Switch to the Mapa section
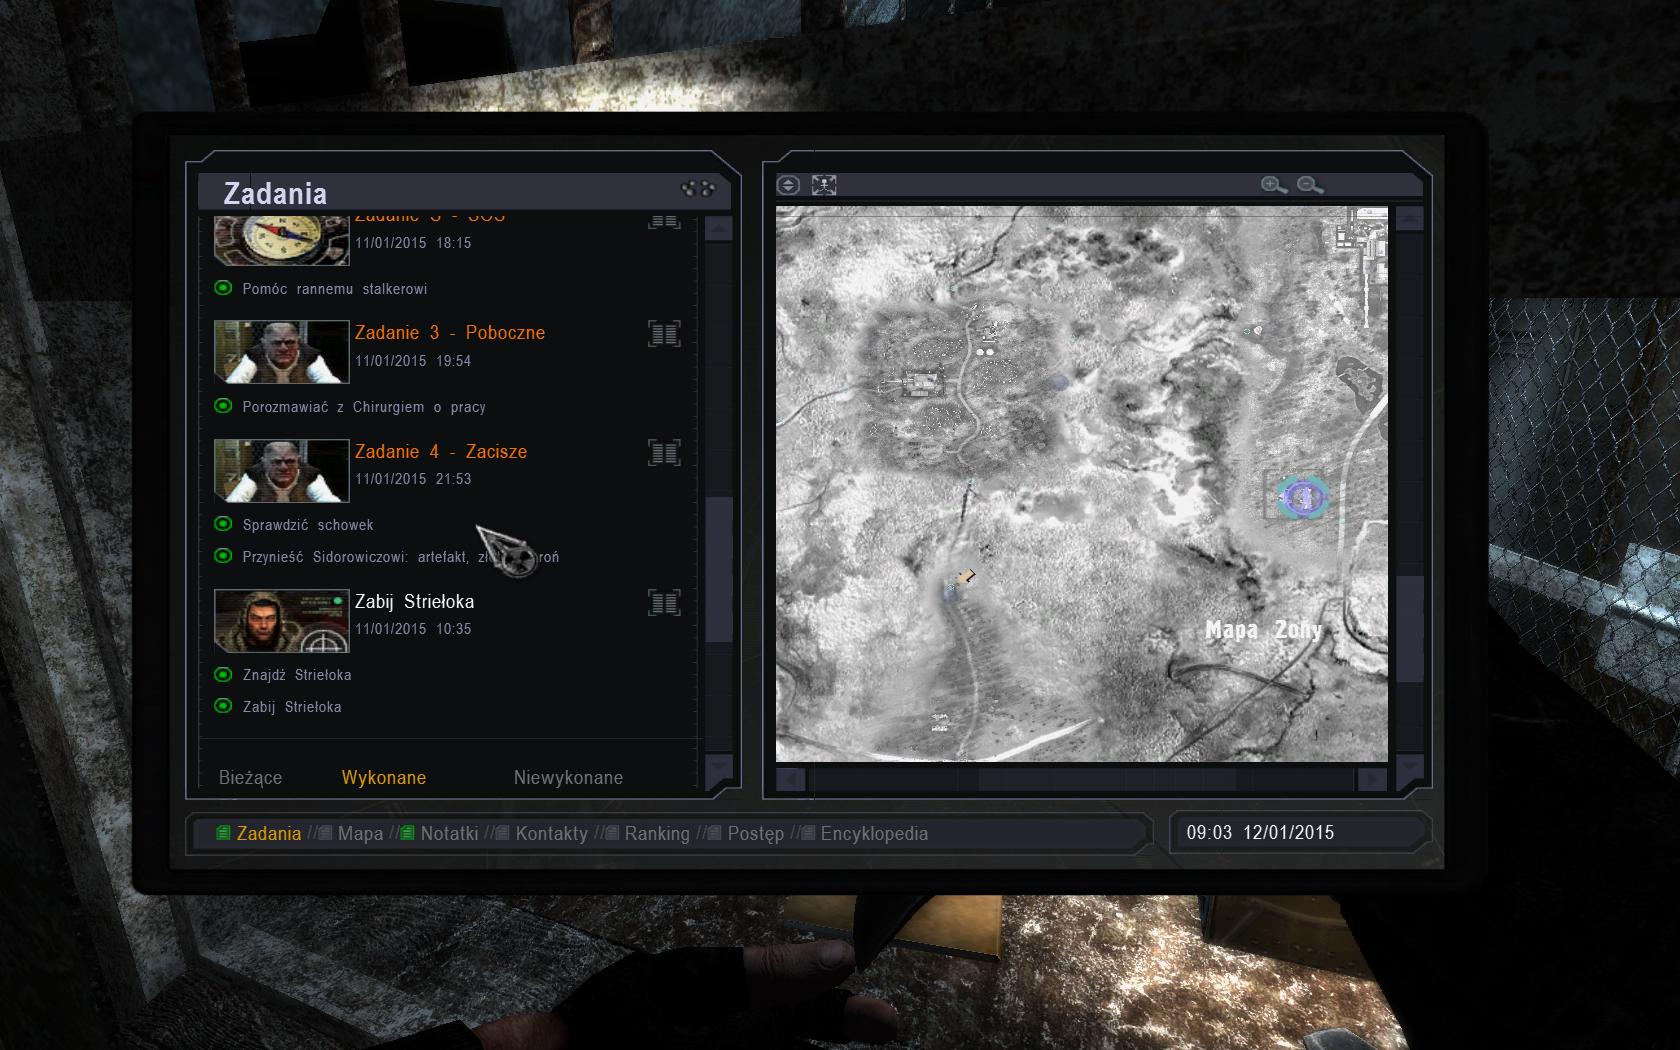Viewport: 1680px width, 1050px height. click(352, 833)
